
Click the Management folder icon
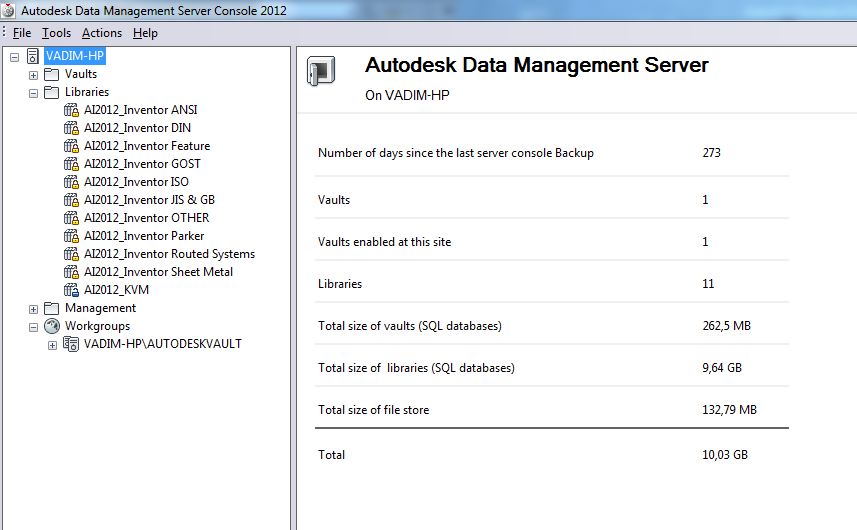click(51, 308)
